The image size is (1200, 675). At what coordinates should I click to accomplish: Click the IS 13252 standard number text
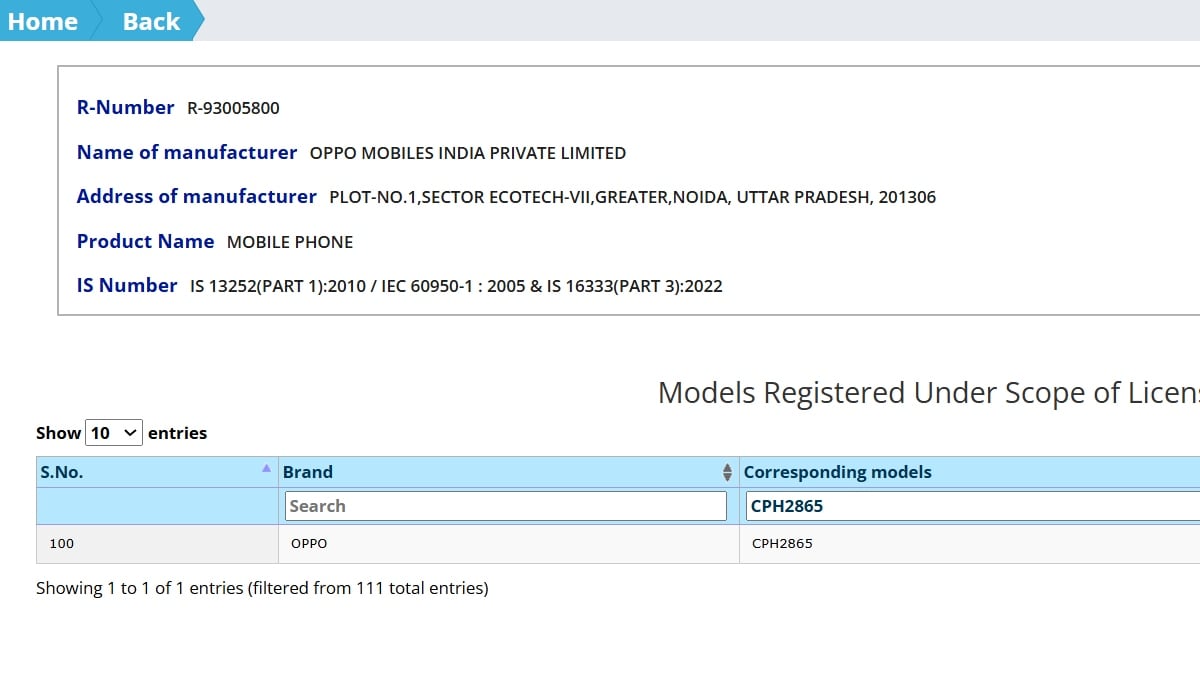(456, 286)
